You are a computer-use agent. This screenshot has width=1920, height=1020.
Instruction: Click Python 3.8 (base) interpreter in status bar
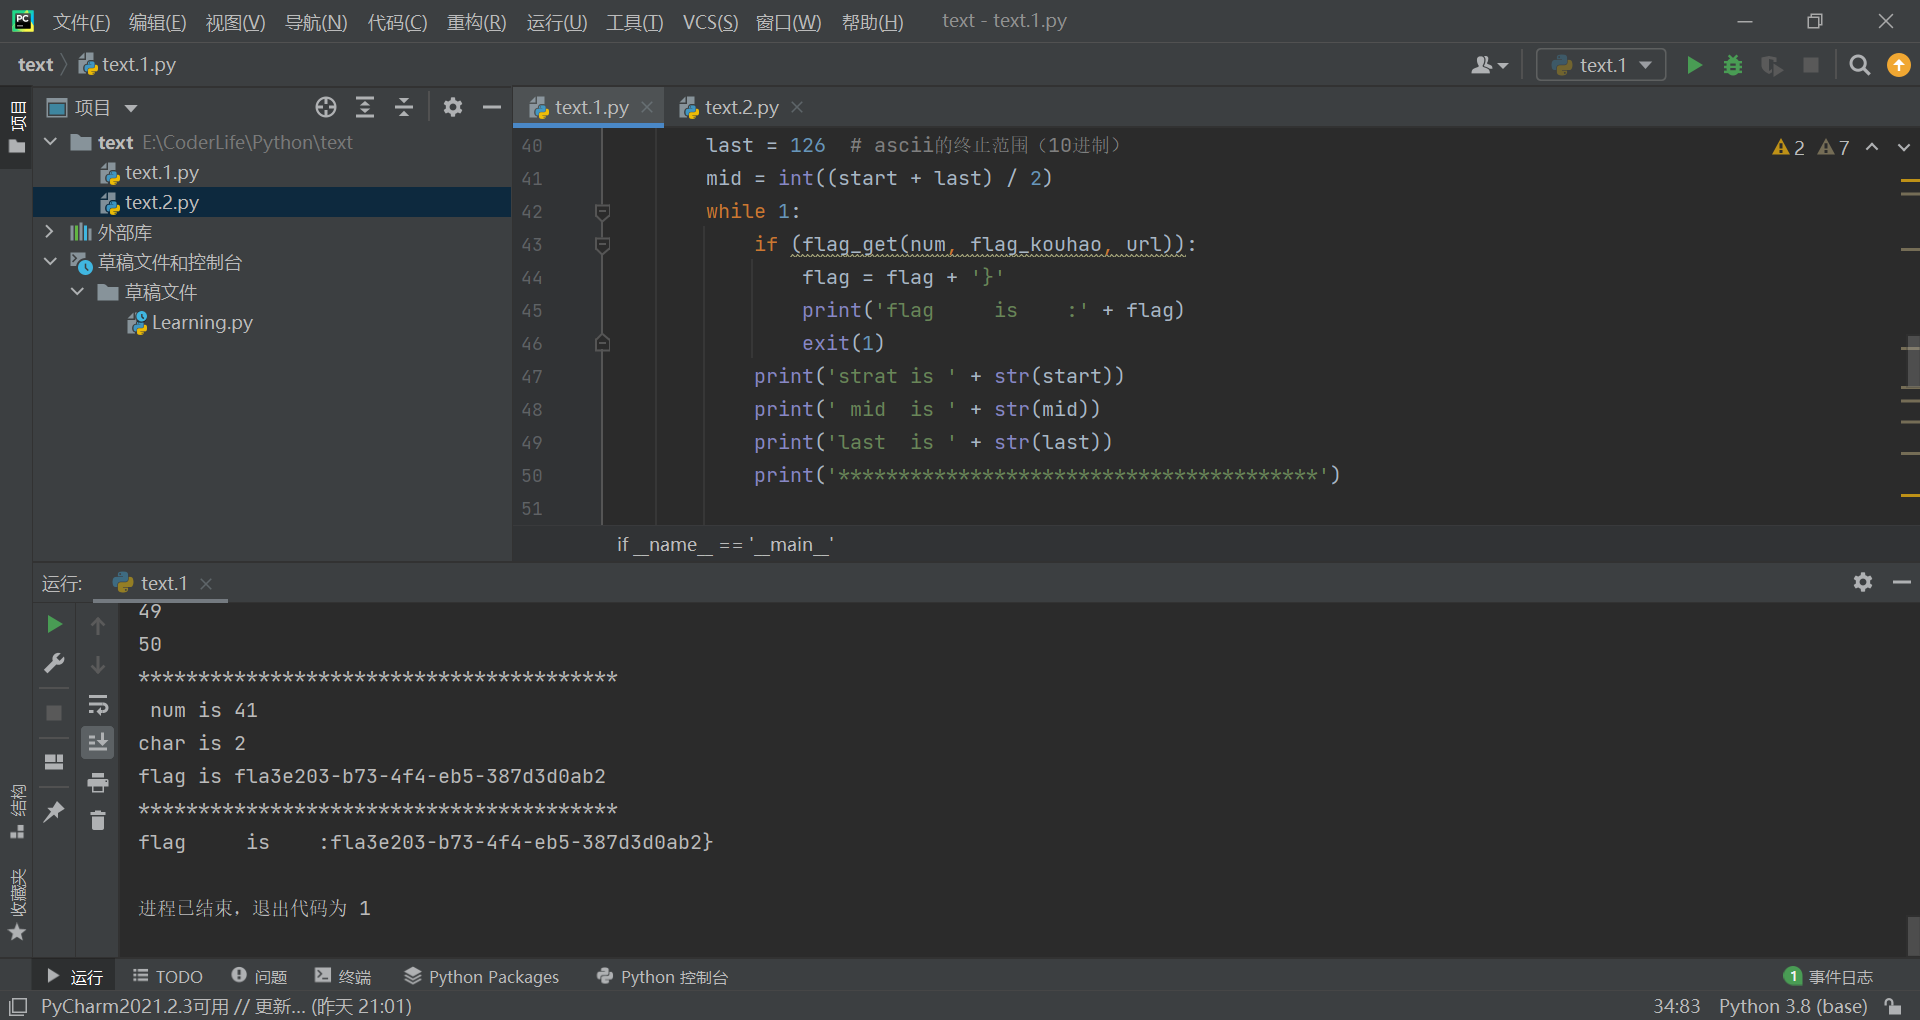1792,1006
